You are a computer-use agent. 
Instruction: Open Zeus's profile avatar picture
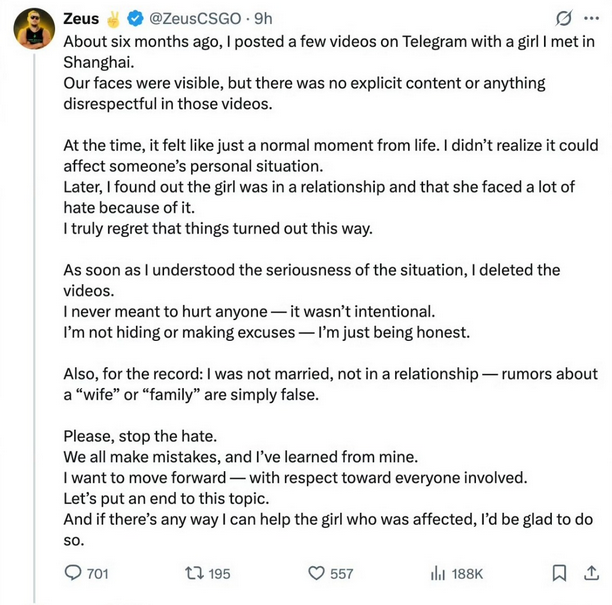[x=34, y=28]
